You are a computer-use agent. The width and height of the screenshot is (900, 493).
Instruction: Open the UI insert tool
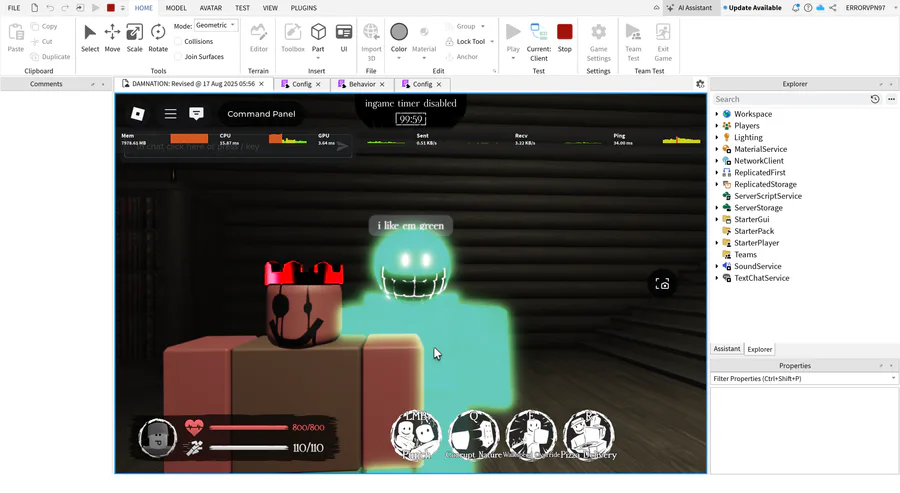click(x=344, y=38)
